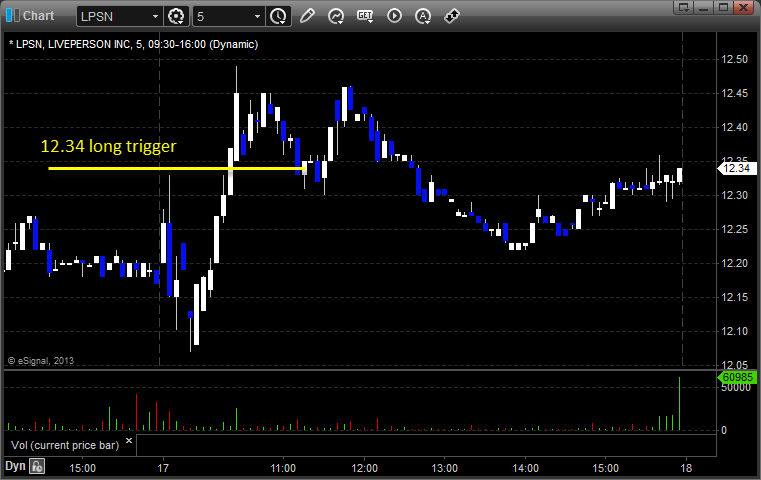Viewport: 761px width, 480px height.
Task: Expand the interval 5 dropdown
Action: tap(258, 17)
